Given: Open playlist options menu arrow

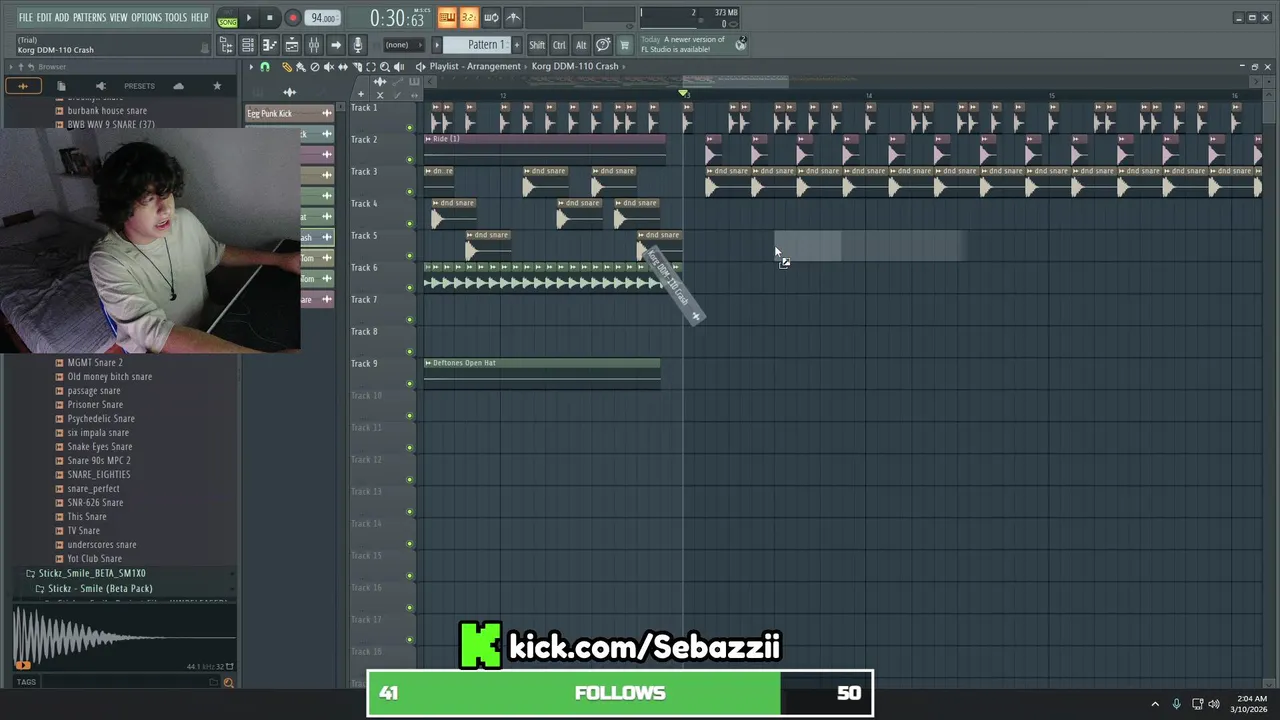Looking at the screenshot, I should pos(252,67).
